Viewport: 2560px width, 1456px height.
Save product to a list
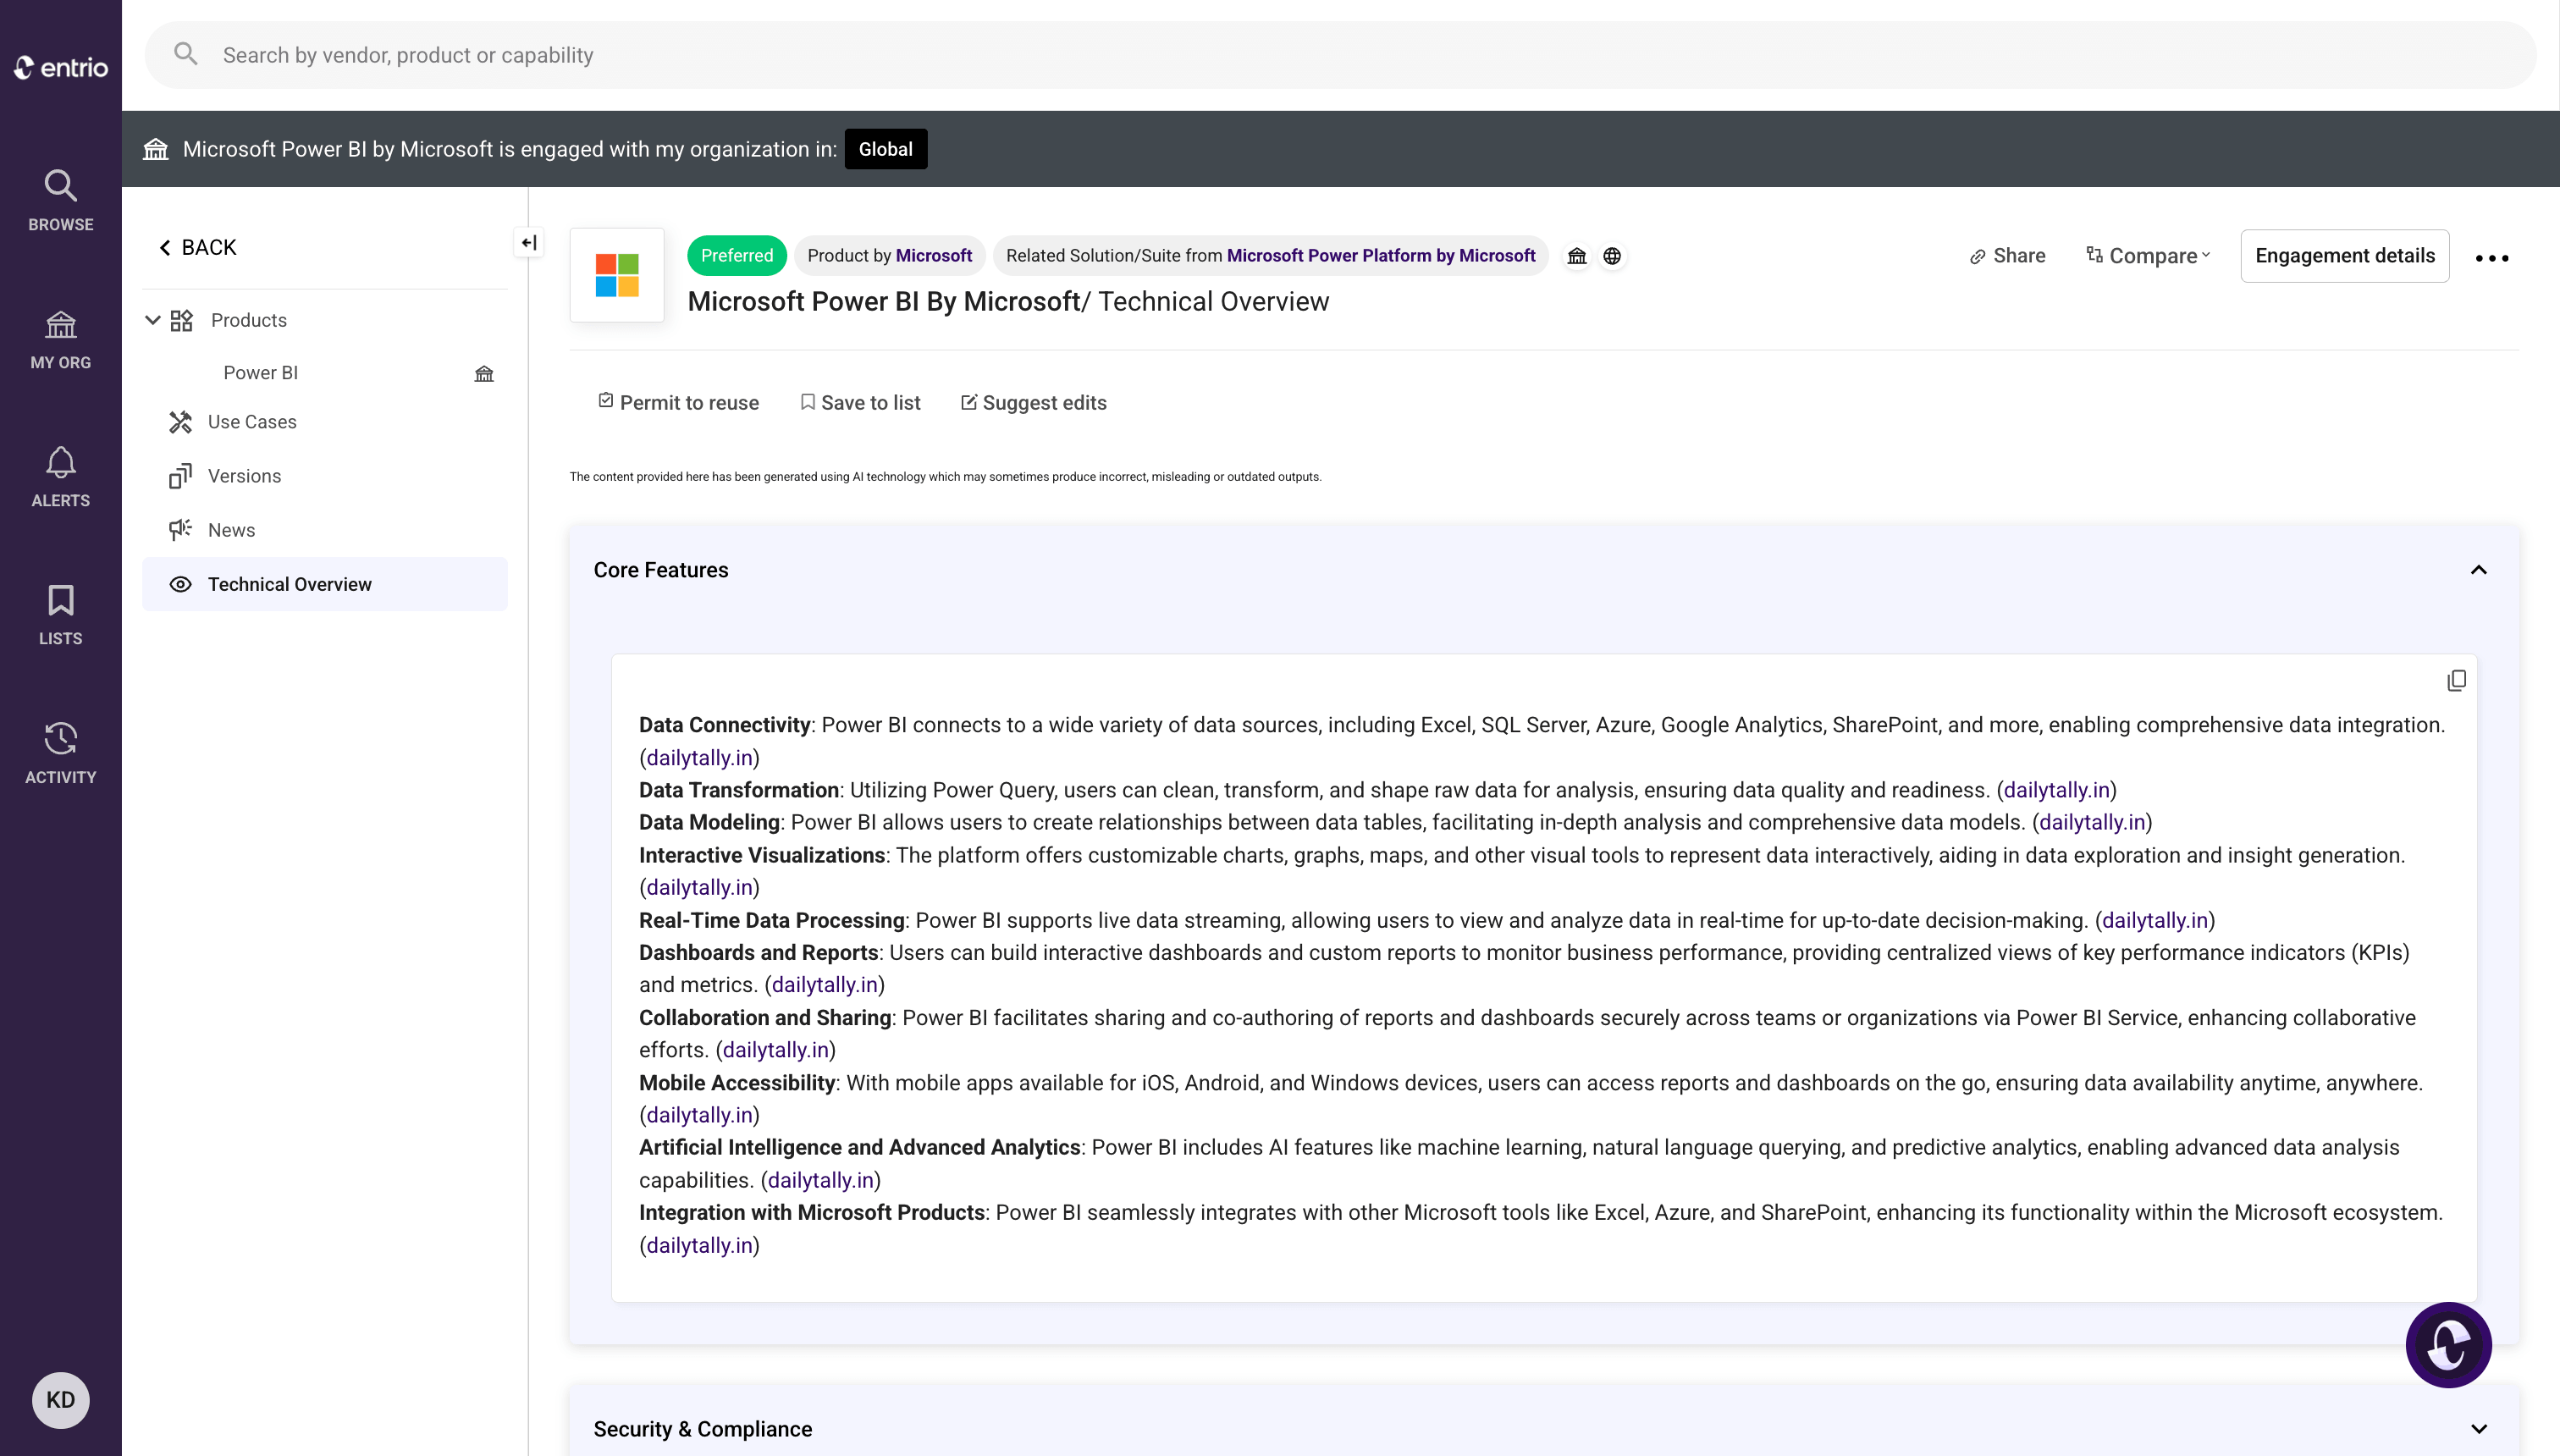pyautogui.click(x=860, y=402)
